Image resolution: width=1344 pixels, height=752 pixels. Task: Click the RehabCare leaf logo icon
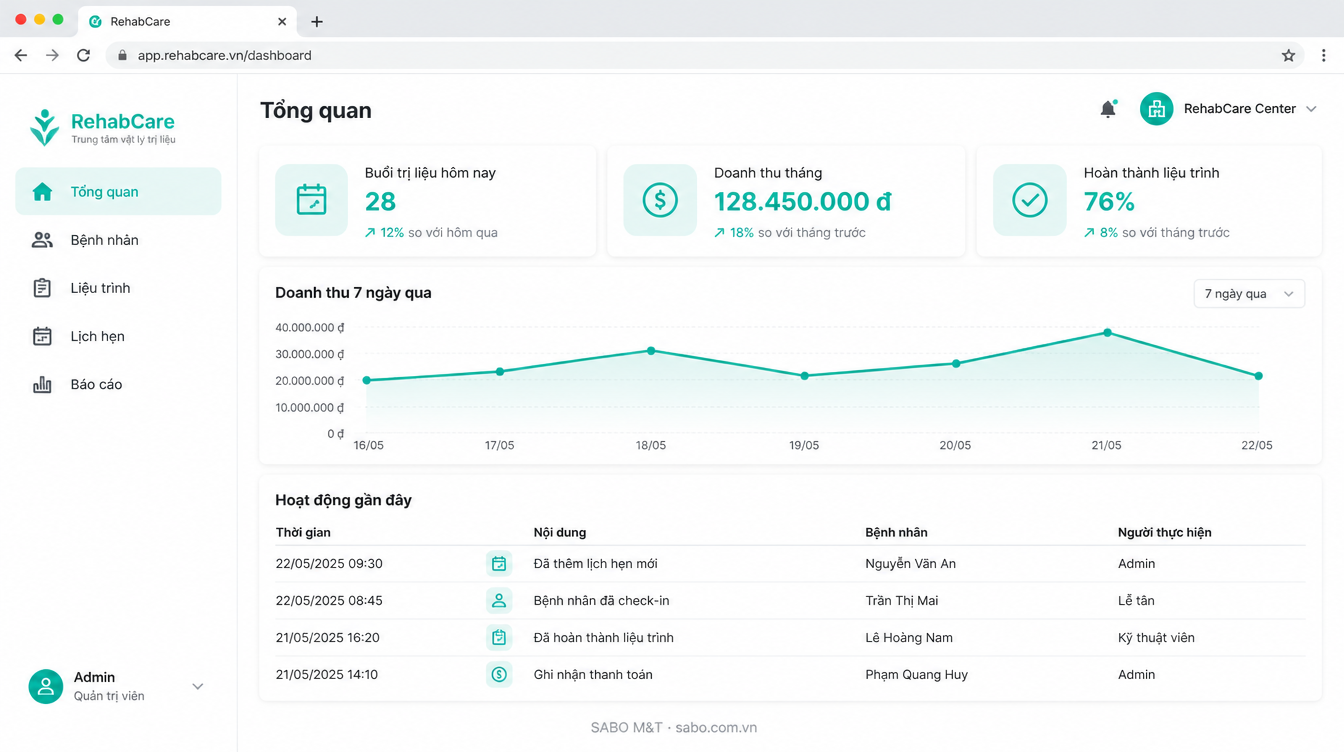[x=44, y=127]
